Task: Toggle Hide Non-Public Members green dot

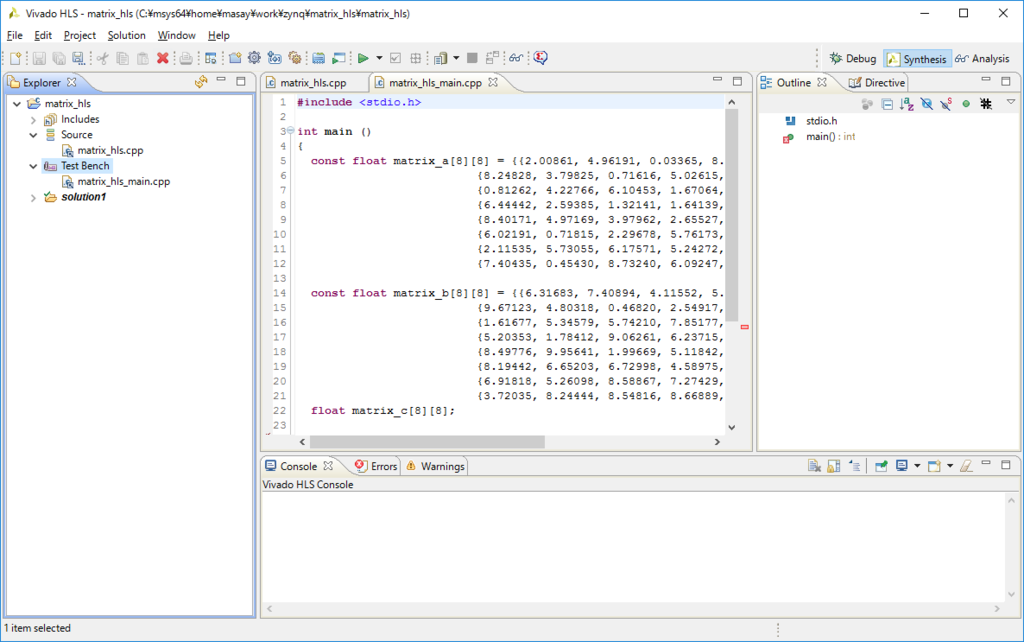Action: click(x=966, y=104)
